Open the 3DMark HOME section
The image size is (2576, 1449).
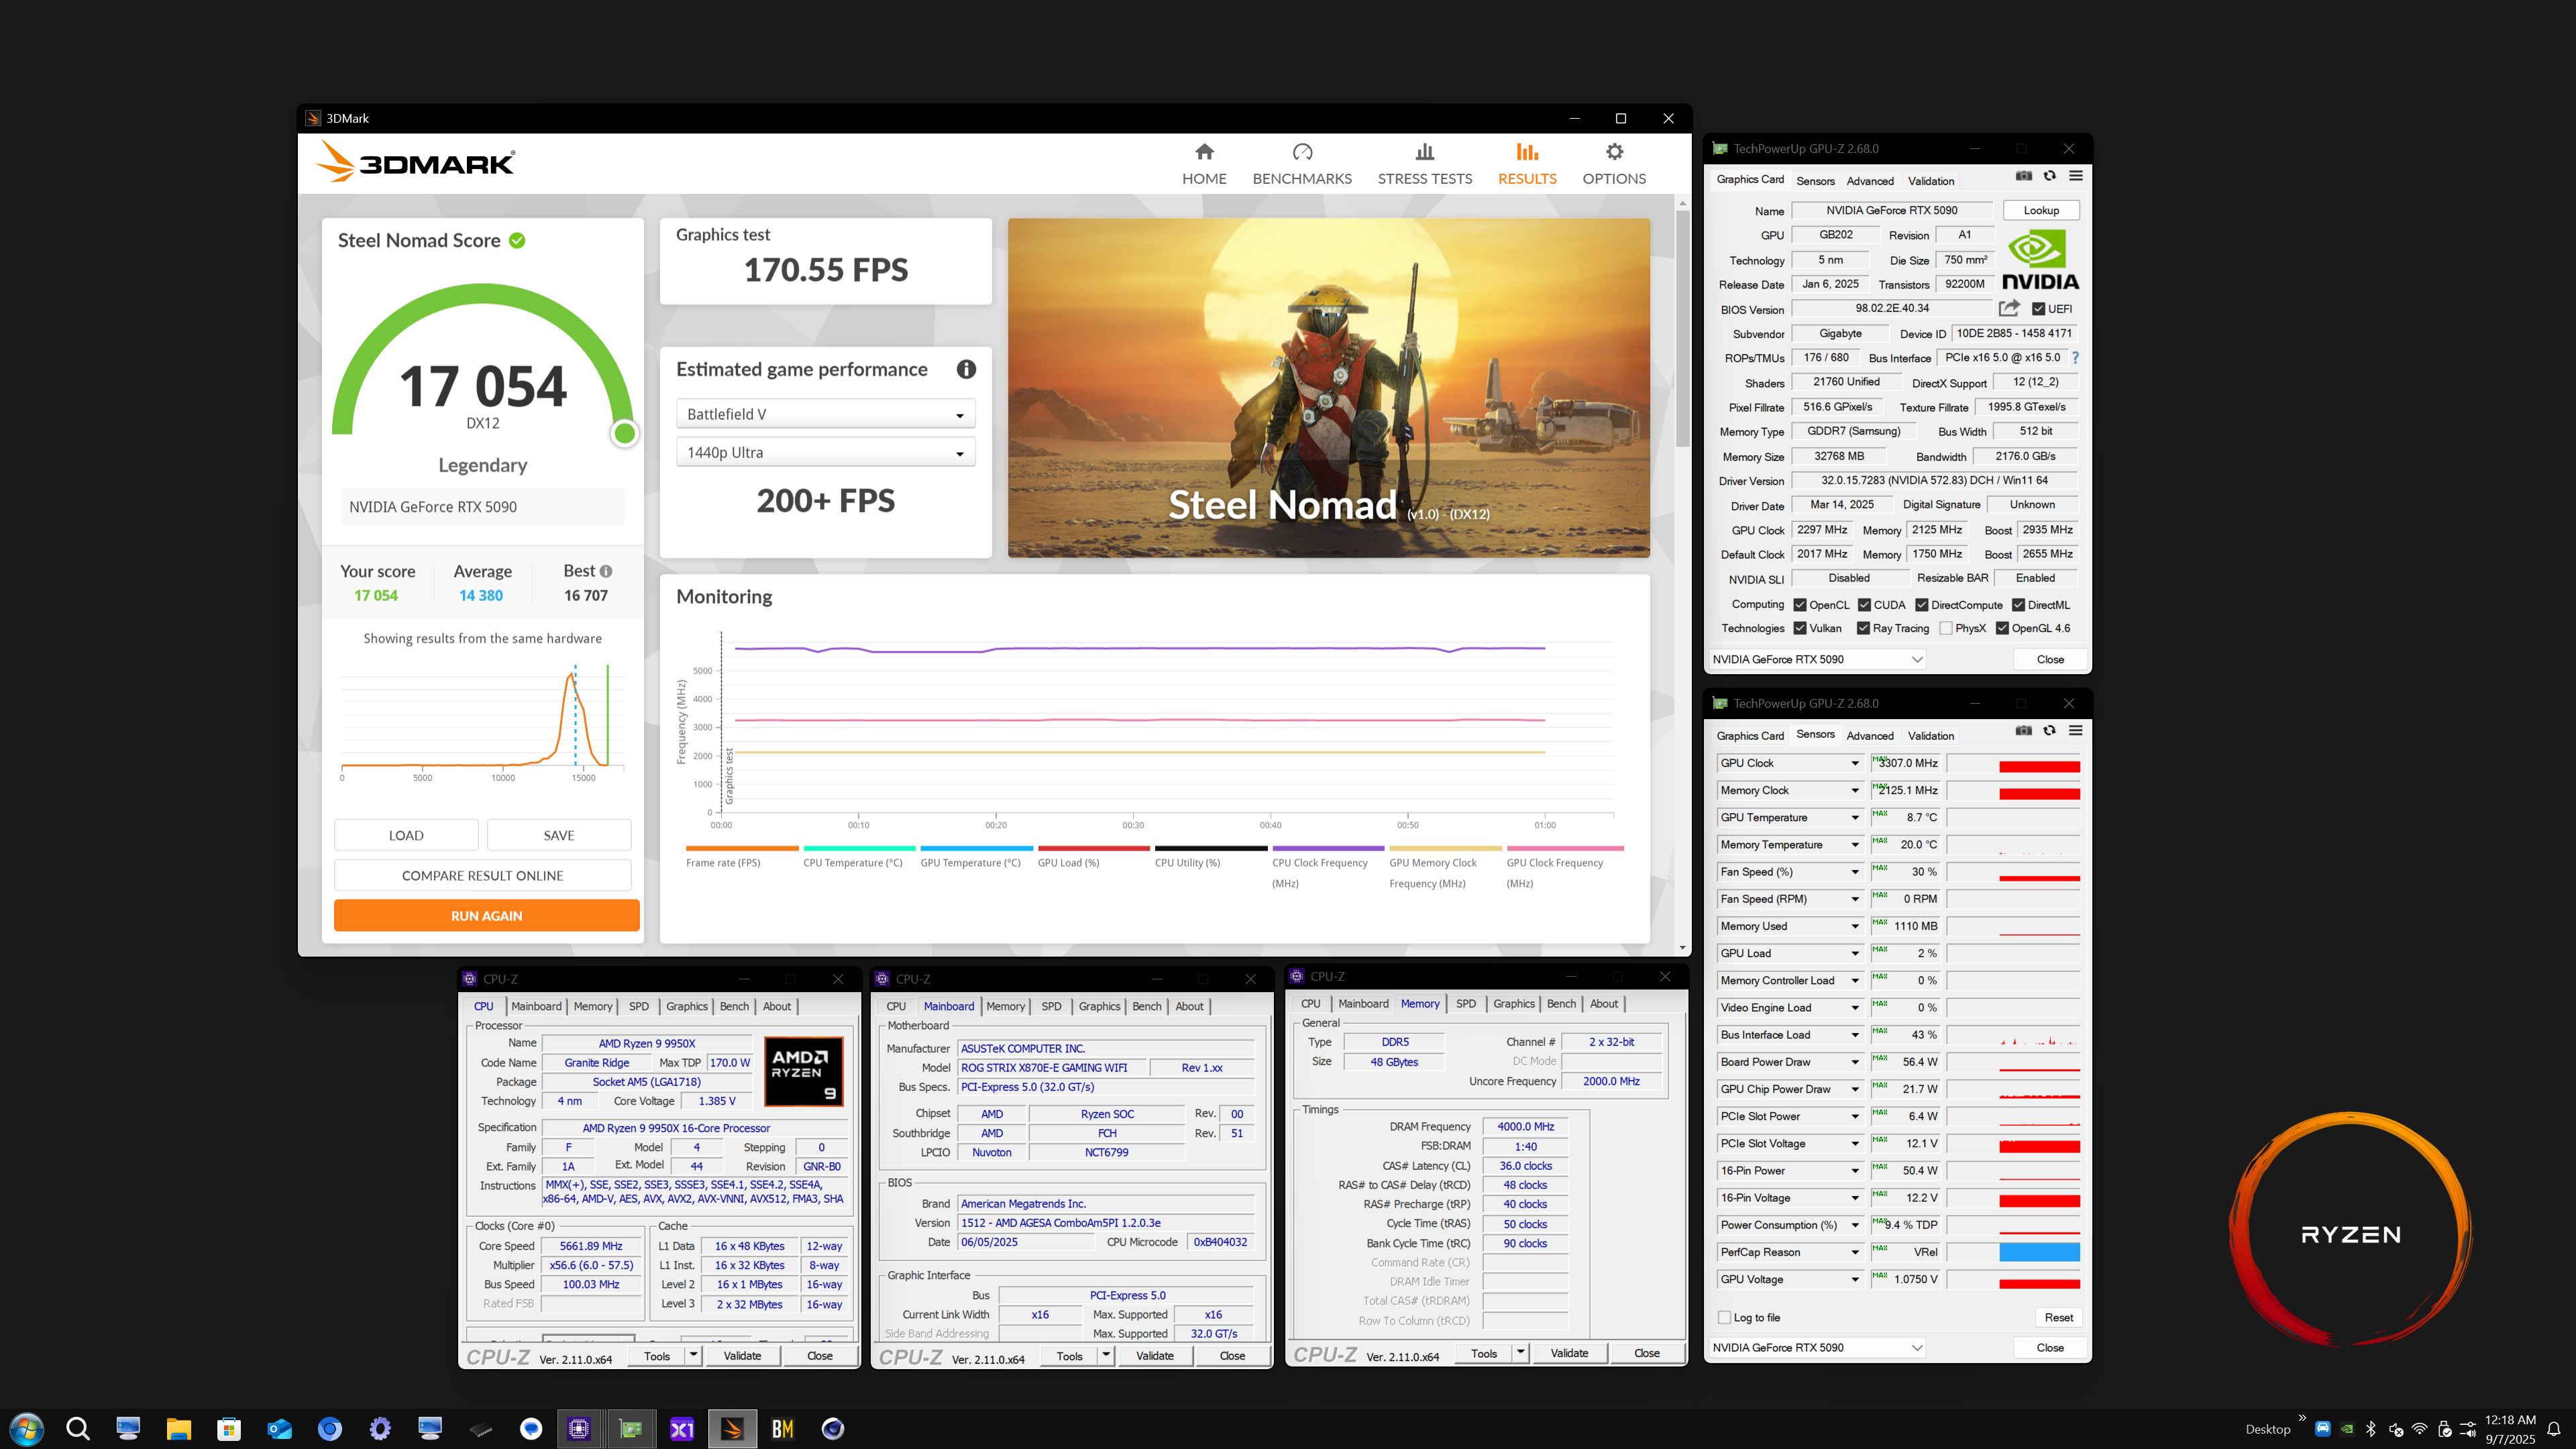point(1204,164)
